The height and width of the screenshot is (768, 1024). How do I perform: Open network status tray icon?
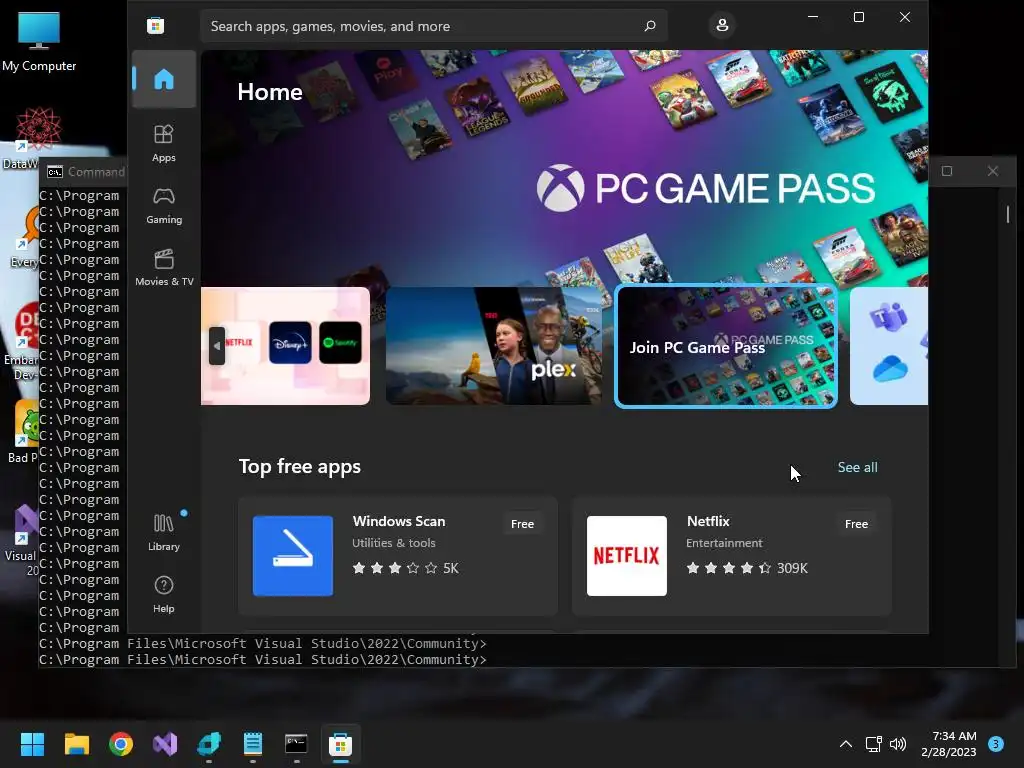tap(873, 744)
